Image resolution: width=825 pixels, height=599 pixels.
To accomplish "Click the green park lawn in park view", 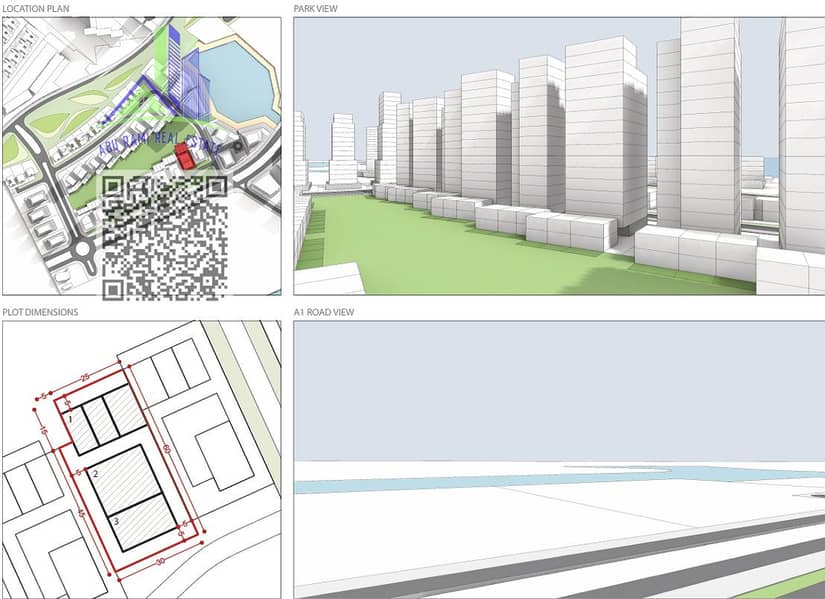I will coord(474,253).
